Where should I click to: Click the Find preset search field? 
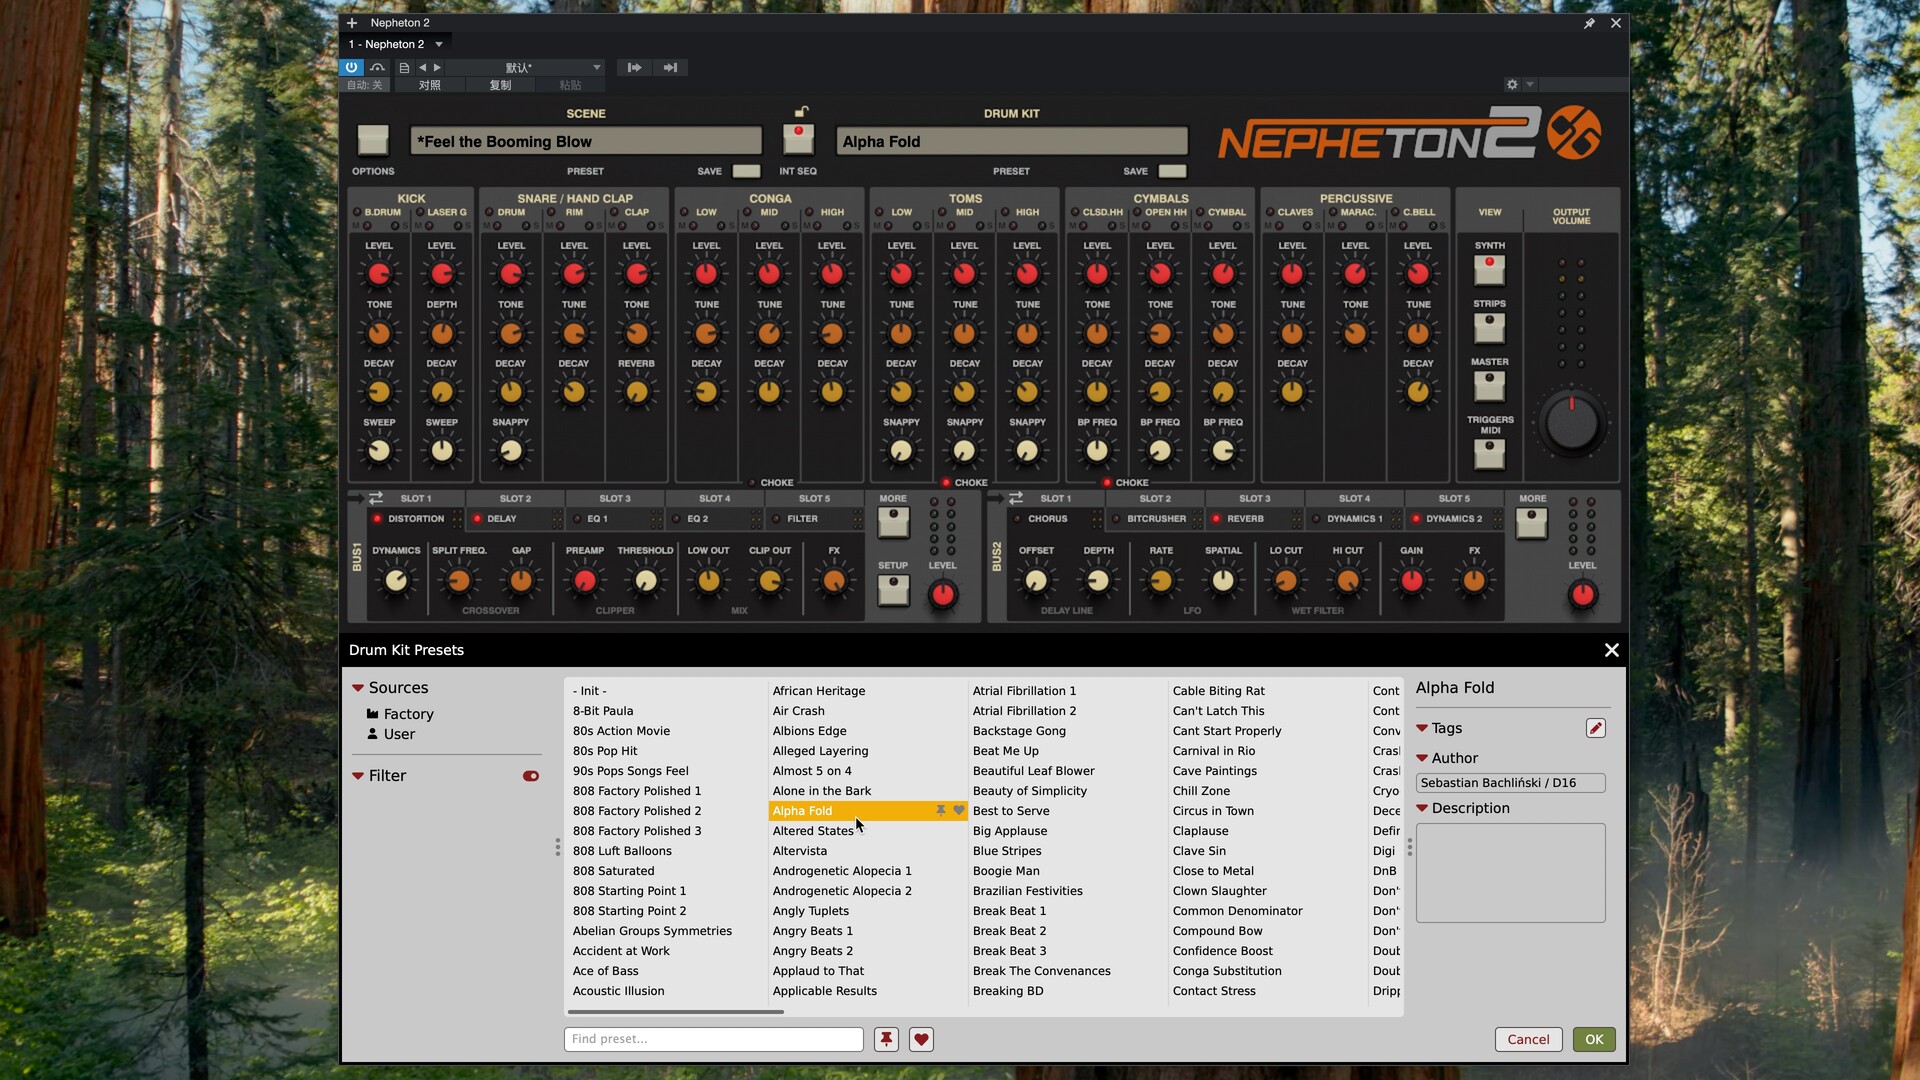[x=714, y=1040]
